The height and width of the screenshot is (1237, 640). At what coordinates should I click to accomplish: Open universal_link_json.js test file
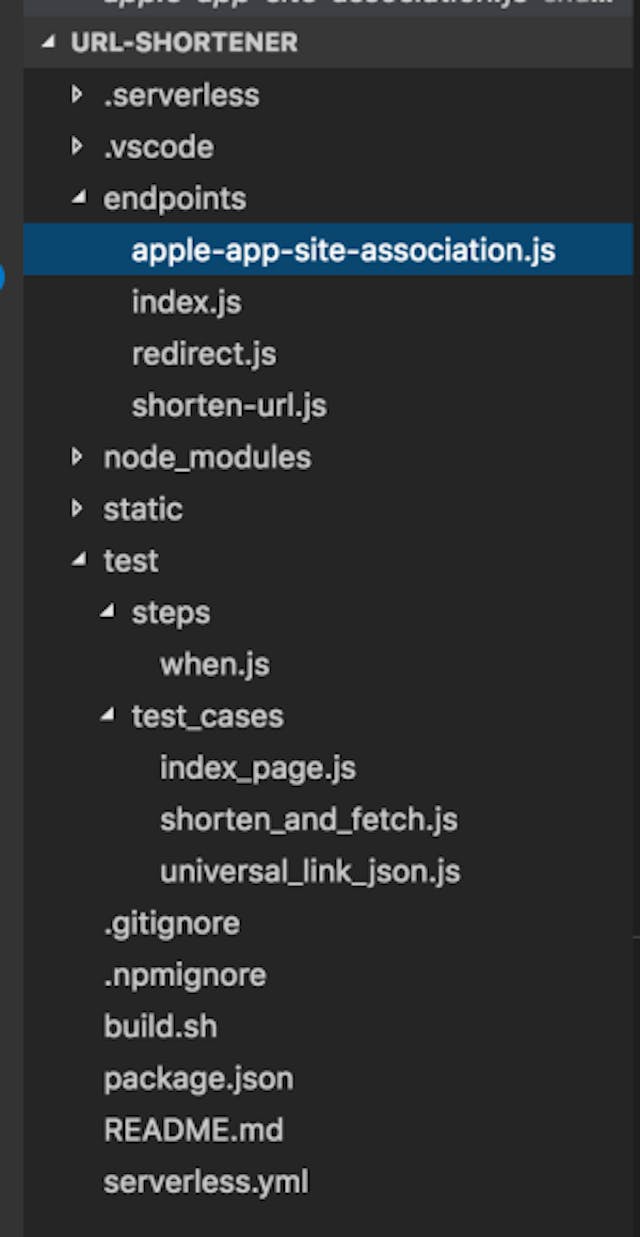pyautogui.click(x=310, y=872)
